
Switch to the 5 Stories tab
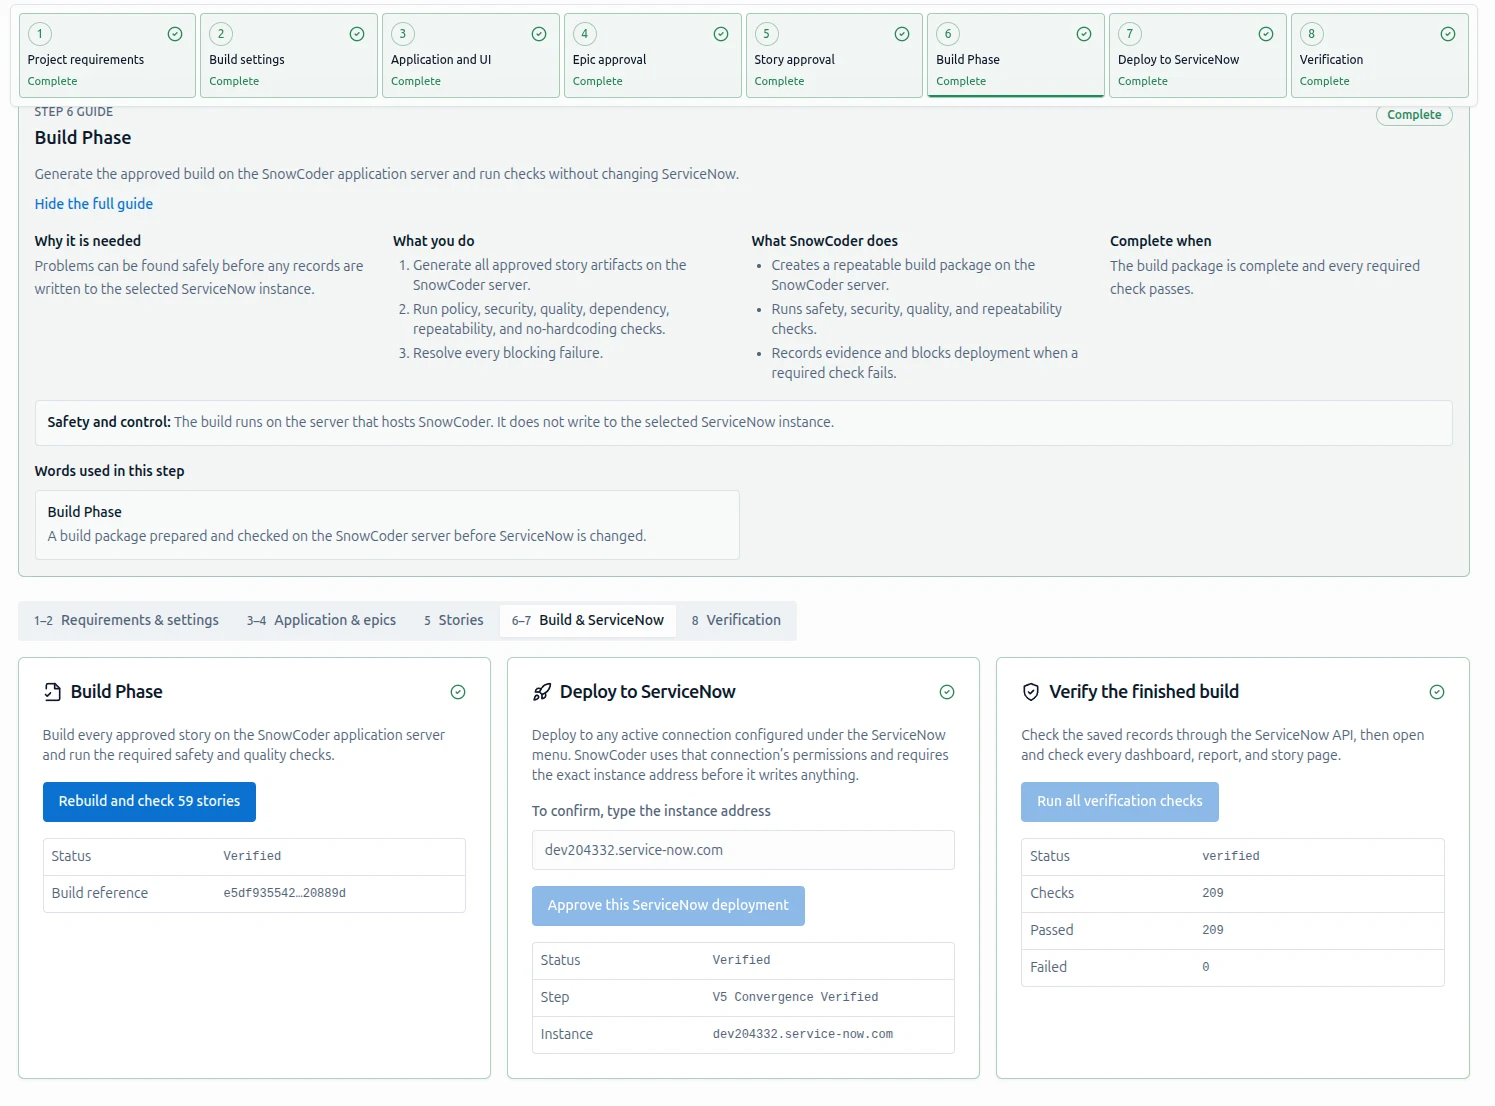[454, 620]
